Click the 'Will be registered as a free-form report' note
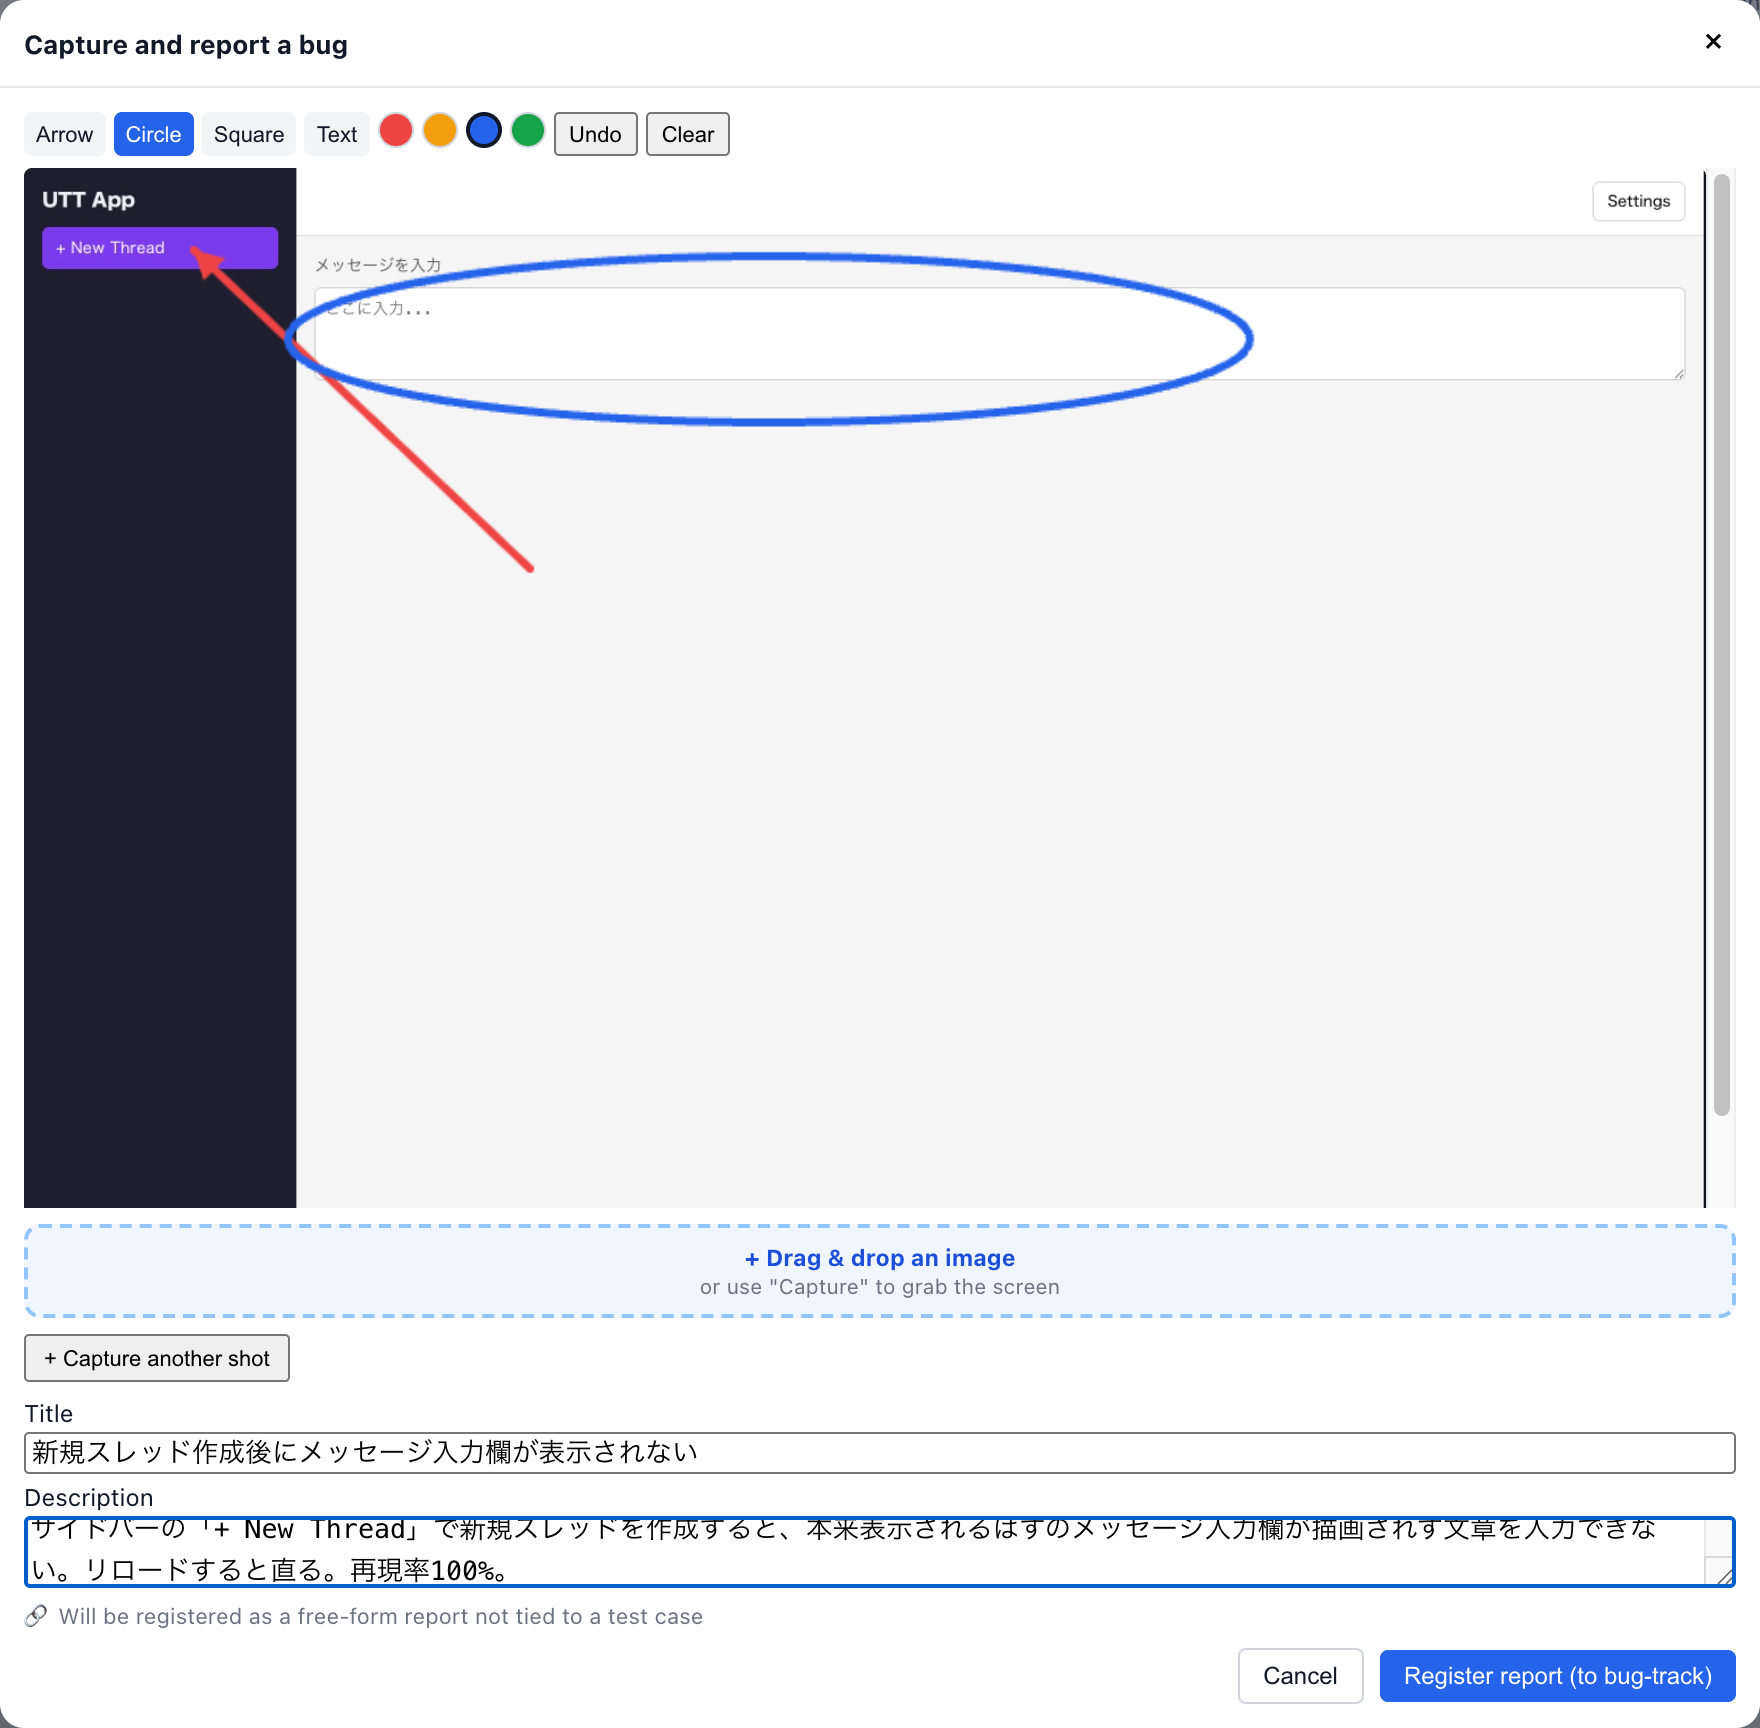Image resolution: width=1760 pixels, height=1728 pixels. [x=381, y=1616]
